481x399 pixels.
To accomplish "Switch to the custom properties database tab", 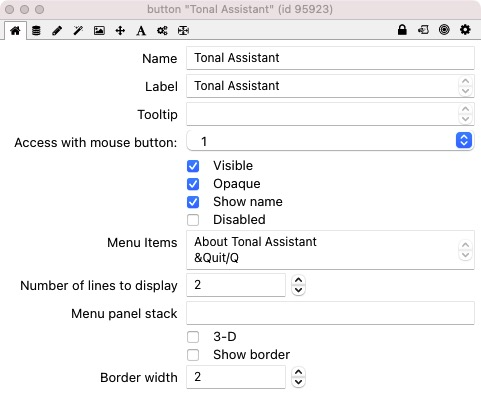I will (36, 31).
